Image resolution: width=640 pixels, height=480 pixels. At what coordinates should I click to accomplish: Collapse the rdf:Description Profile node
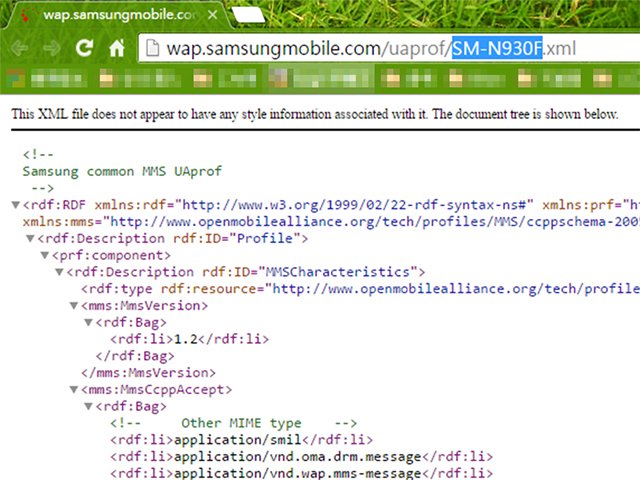point(30,238)
